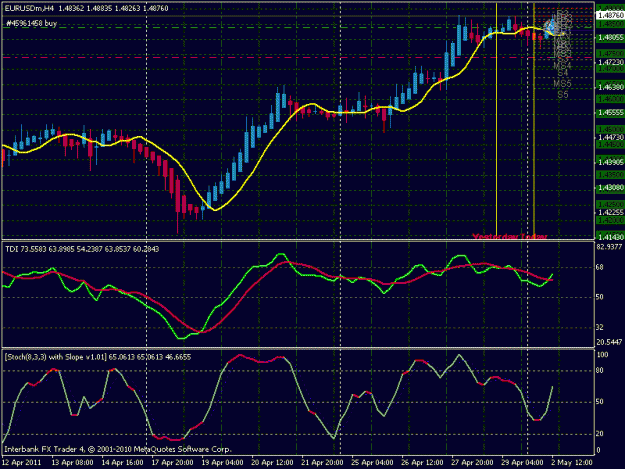Click the 1.48055 price scale label
This screenshot has width=625, height=469.
610,37
